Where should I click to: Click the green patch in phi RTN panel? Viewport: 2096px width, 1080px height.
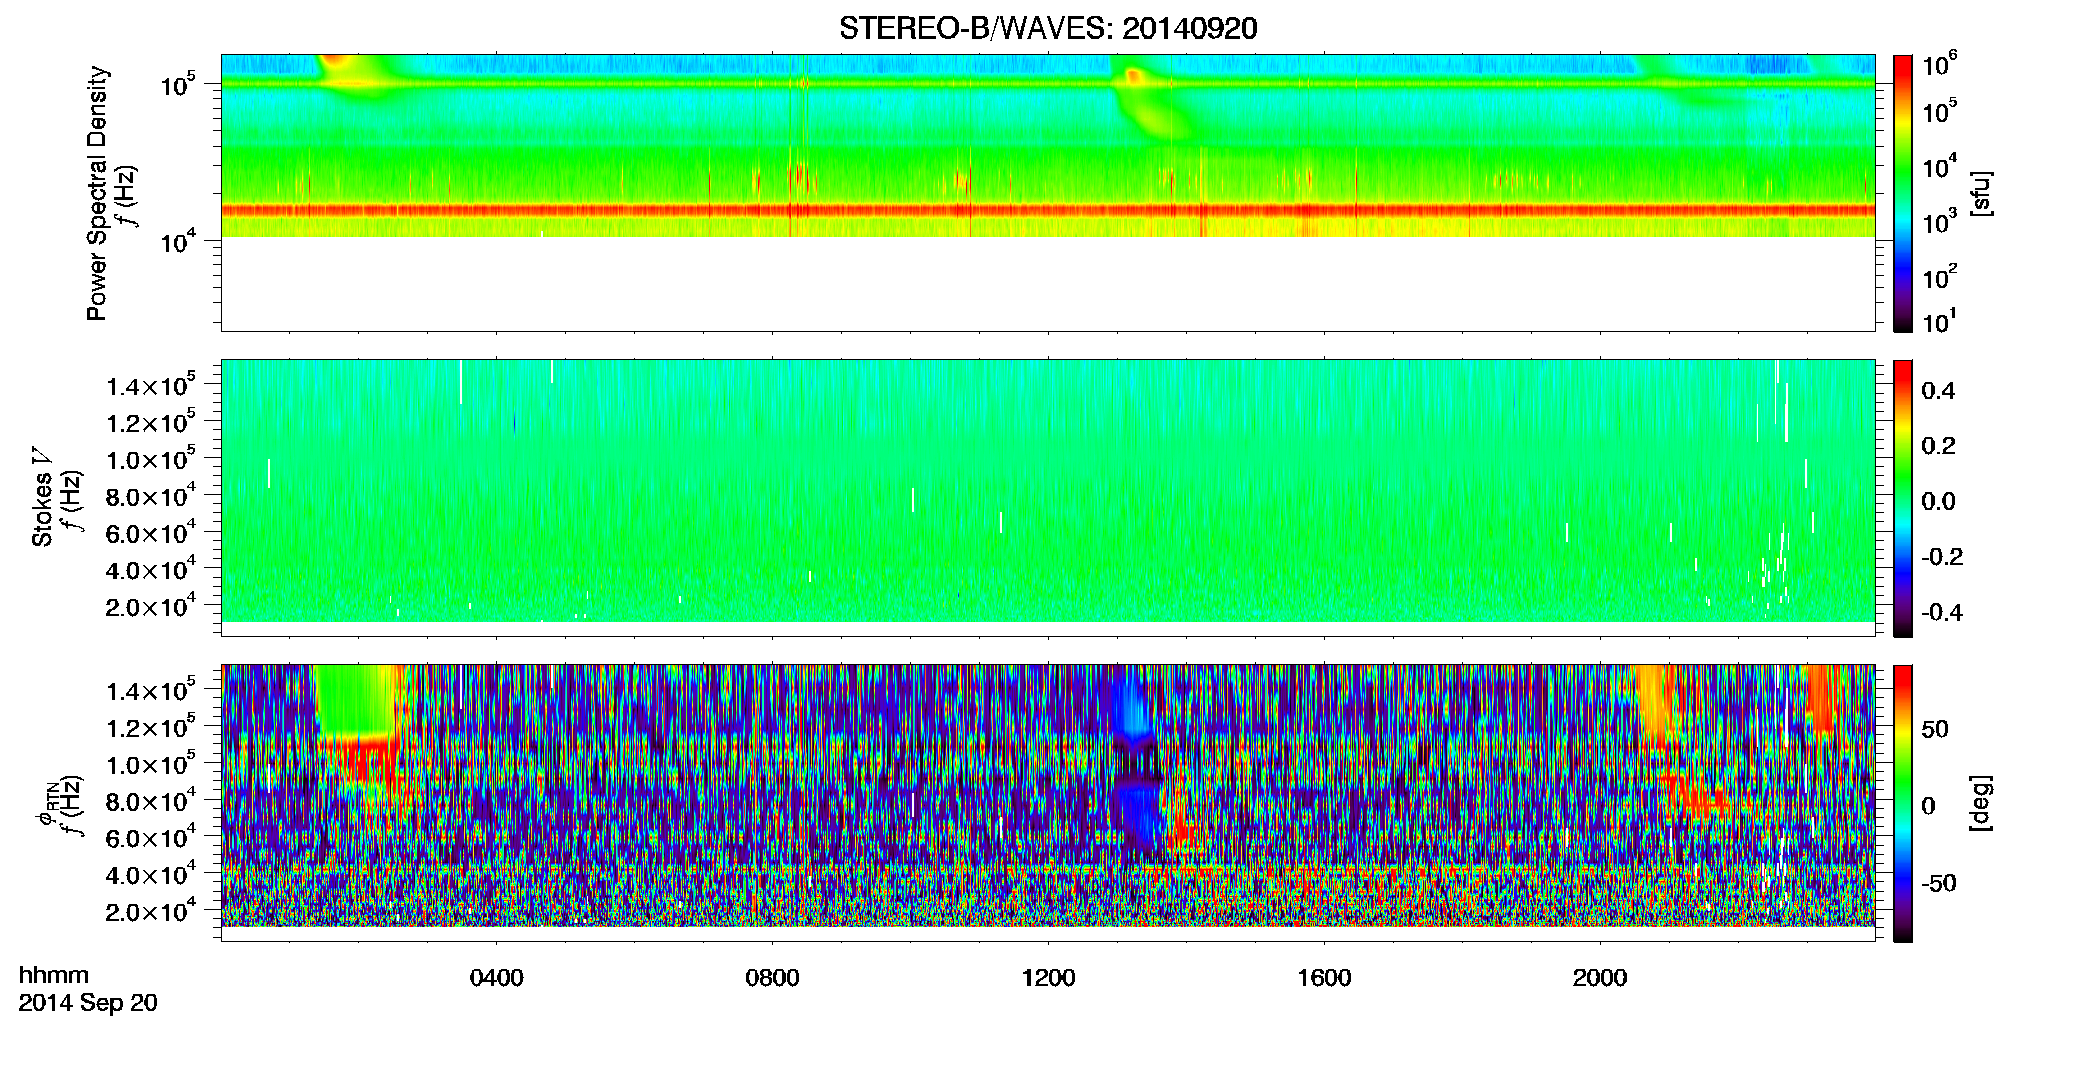click(x=358, y=700)
